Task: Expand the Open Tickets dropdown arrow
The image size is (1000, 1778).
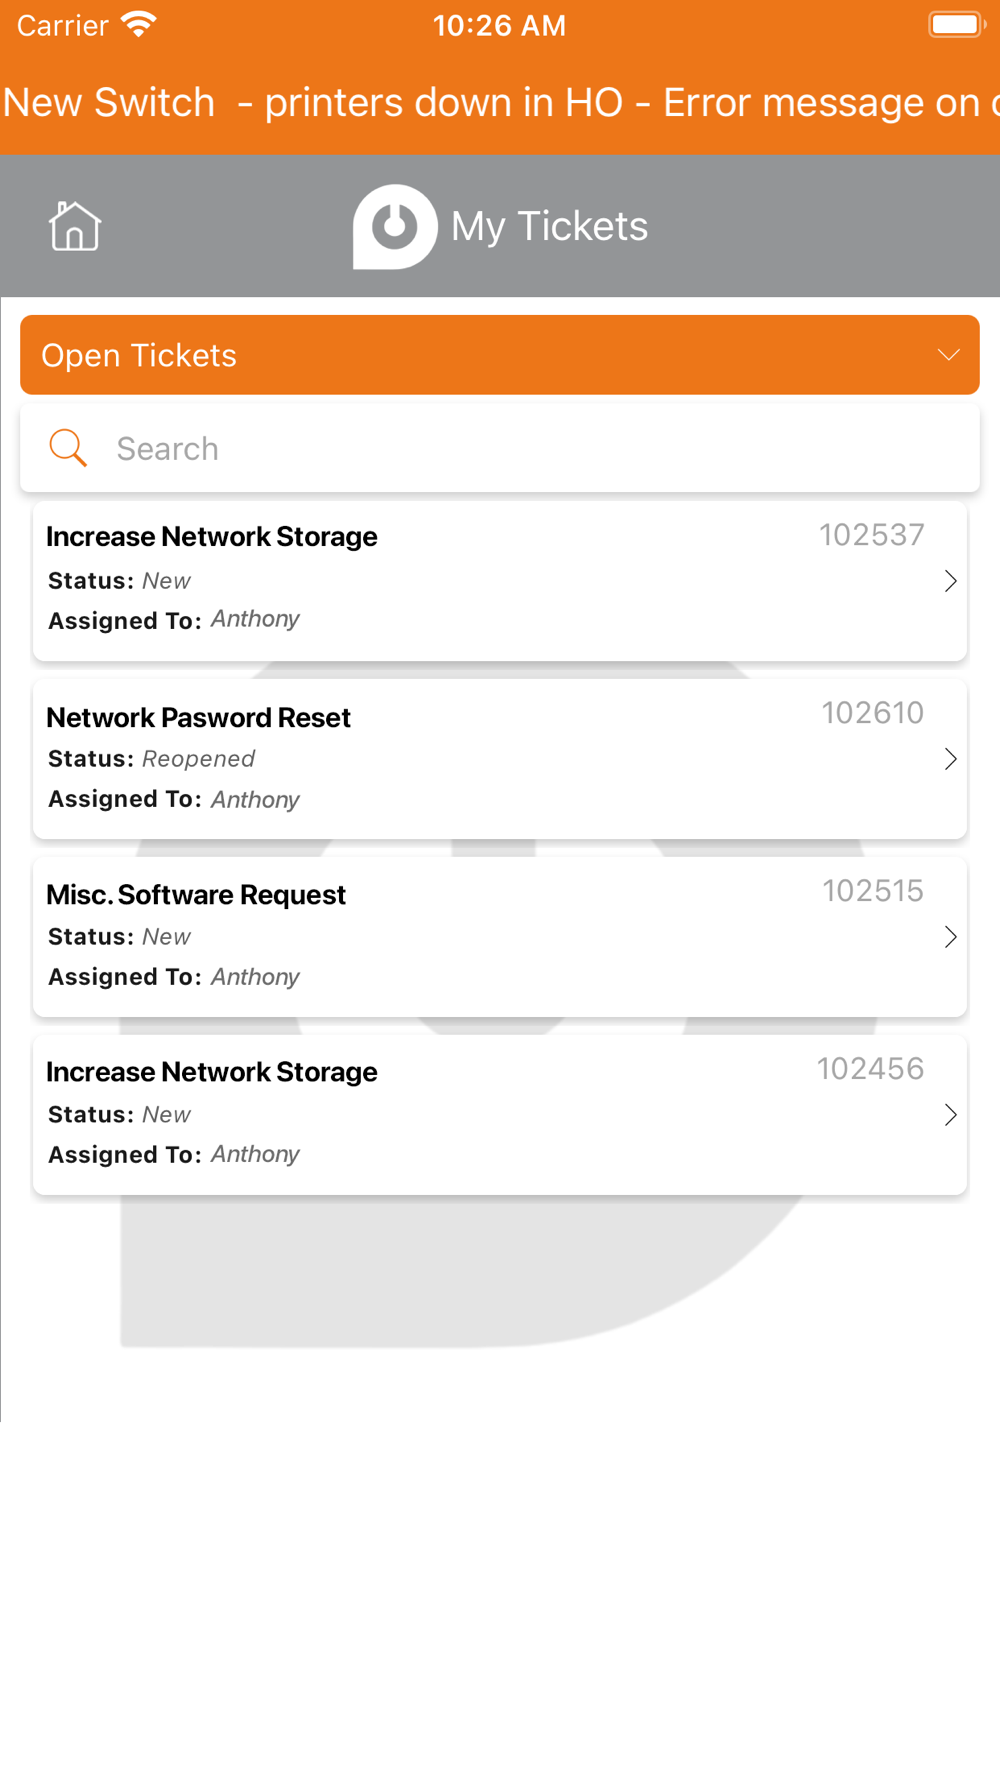Action: tap(948, 355)
